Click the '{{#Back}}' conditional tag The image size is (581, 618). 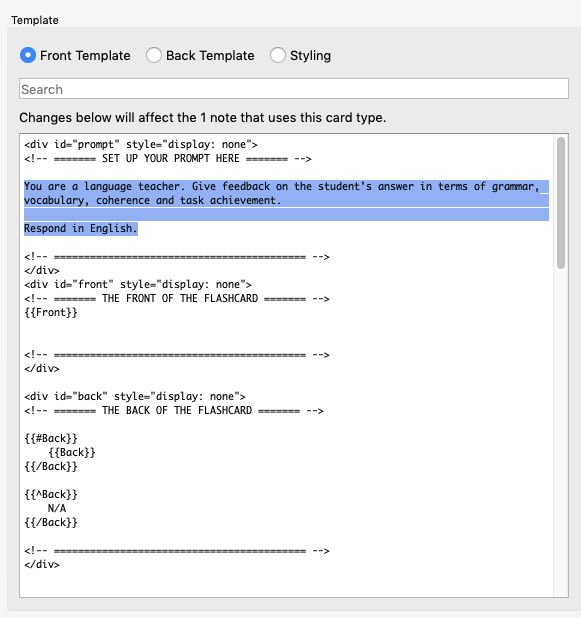[x=51, y=438]
